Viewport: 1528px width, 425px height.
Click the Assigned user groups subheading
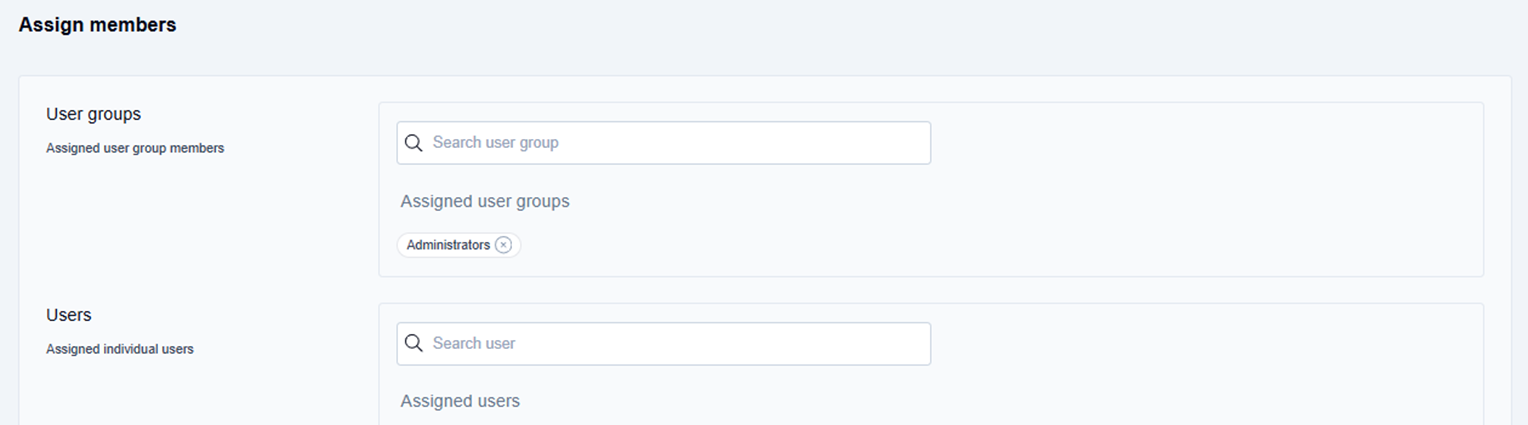tap(485, 201)
